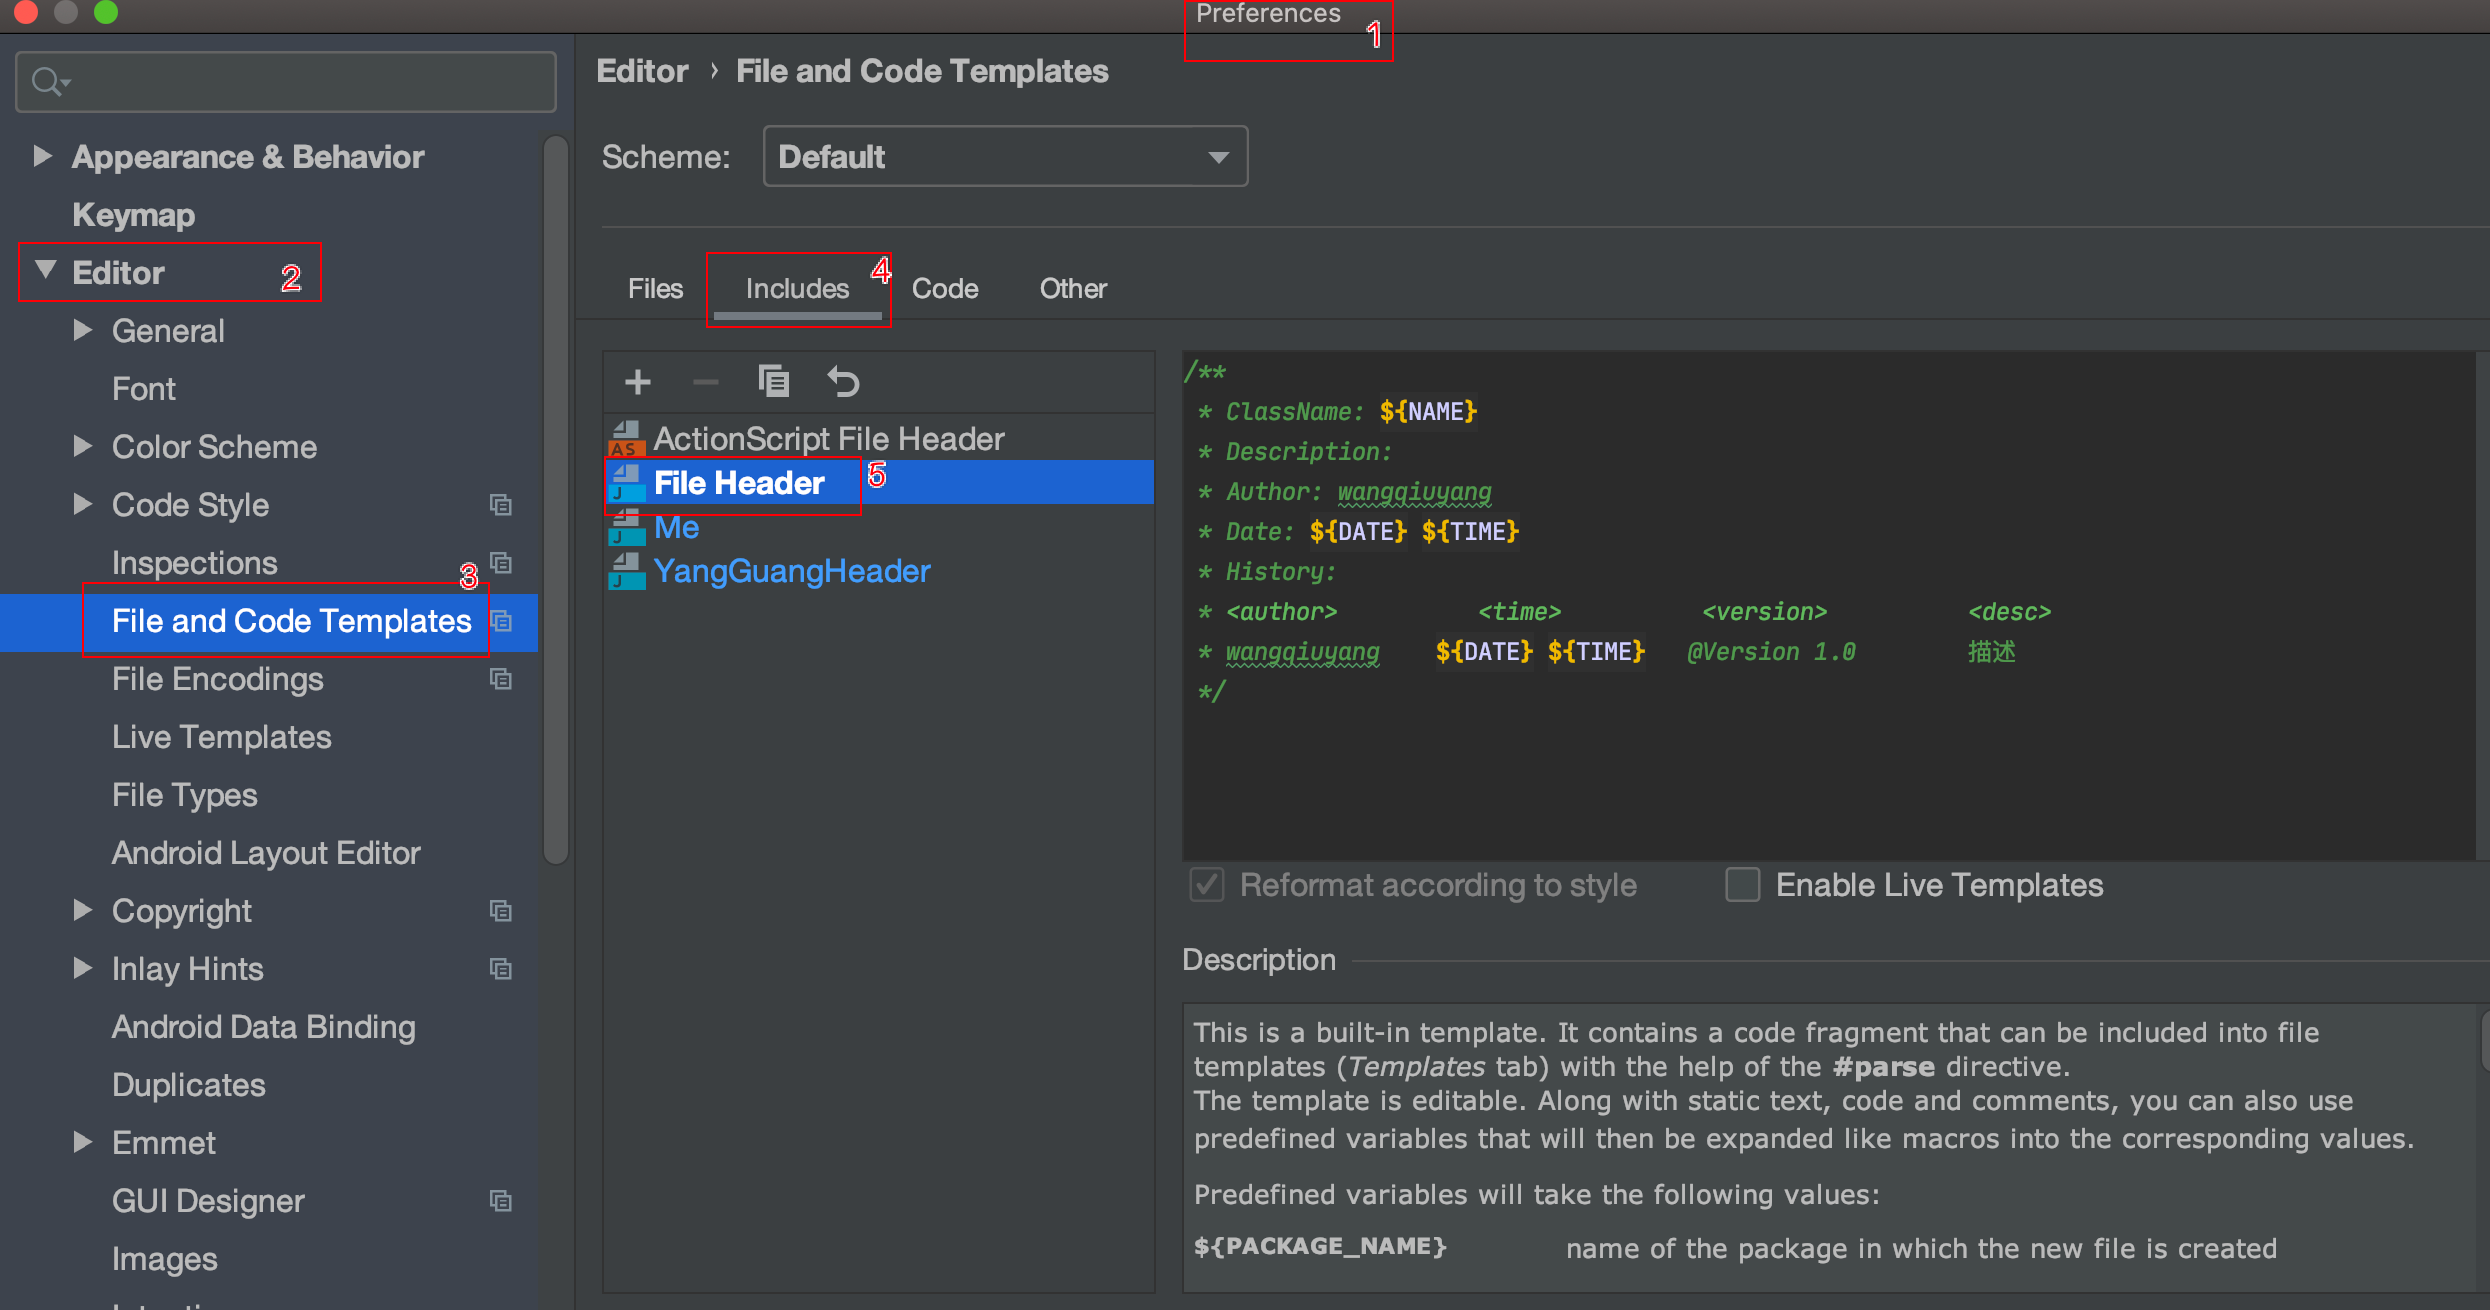Collapse the Editor section

coord(45,270)
